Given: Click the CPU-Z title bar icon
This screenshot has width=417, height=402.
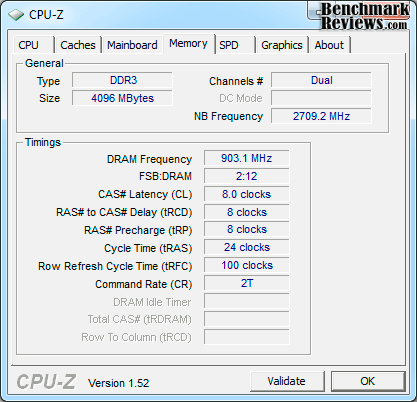Looking at the screenshot, I should coord(16,15).
